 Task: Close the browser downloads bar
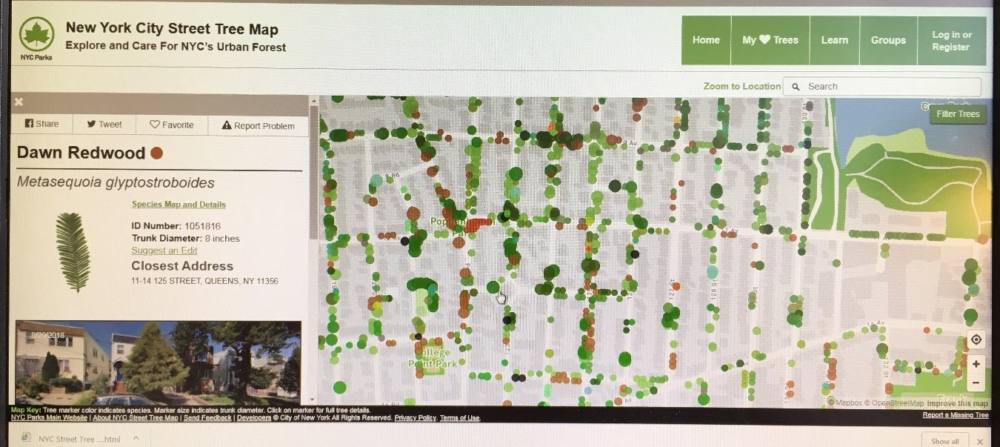tap(980, 441)
